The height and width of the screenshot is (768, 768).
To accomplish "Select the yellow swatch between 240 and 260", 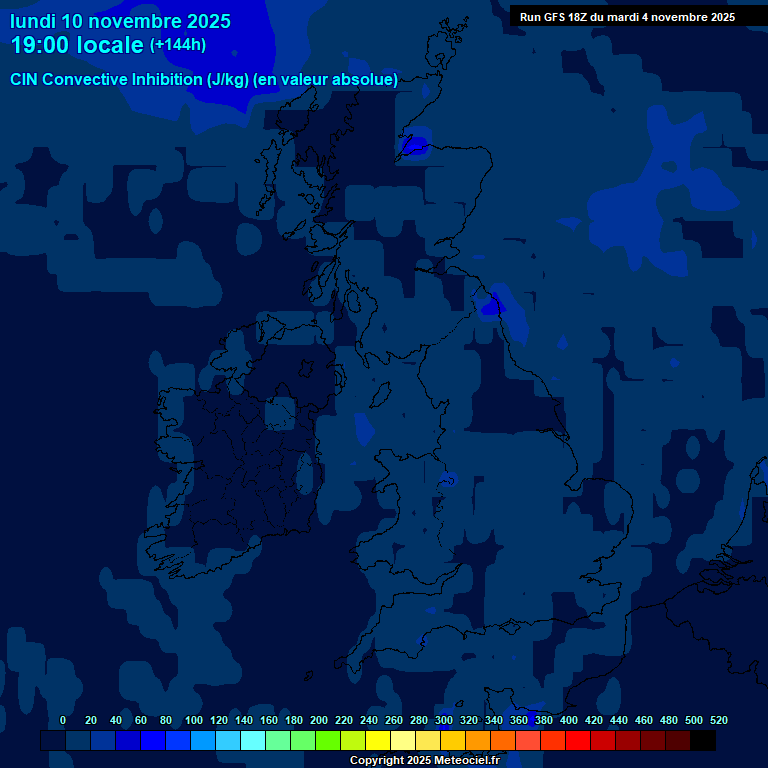I will tap(378, 740).
